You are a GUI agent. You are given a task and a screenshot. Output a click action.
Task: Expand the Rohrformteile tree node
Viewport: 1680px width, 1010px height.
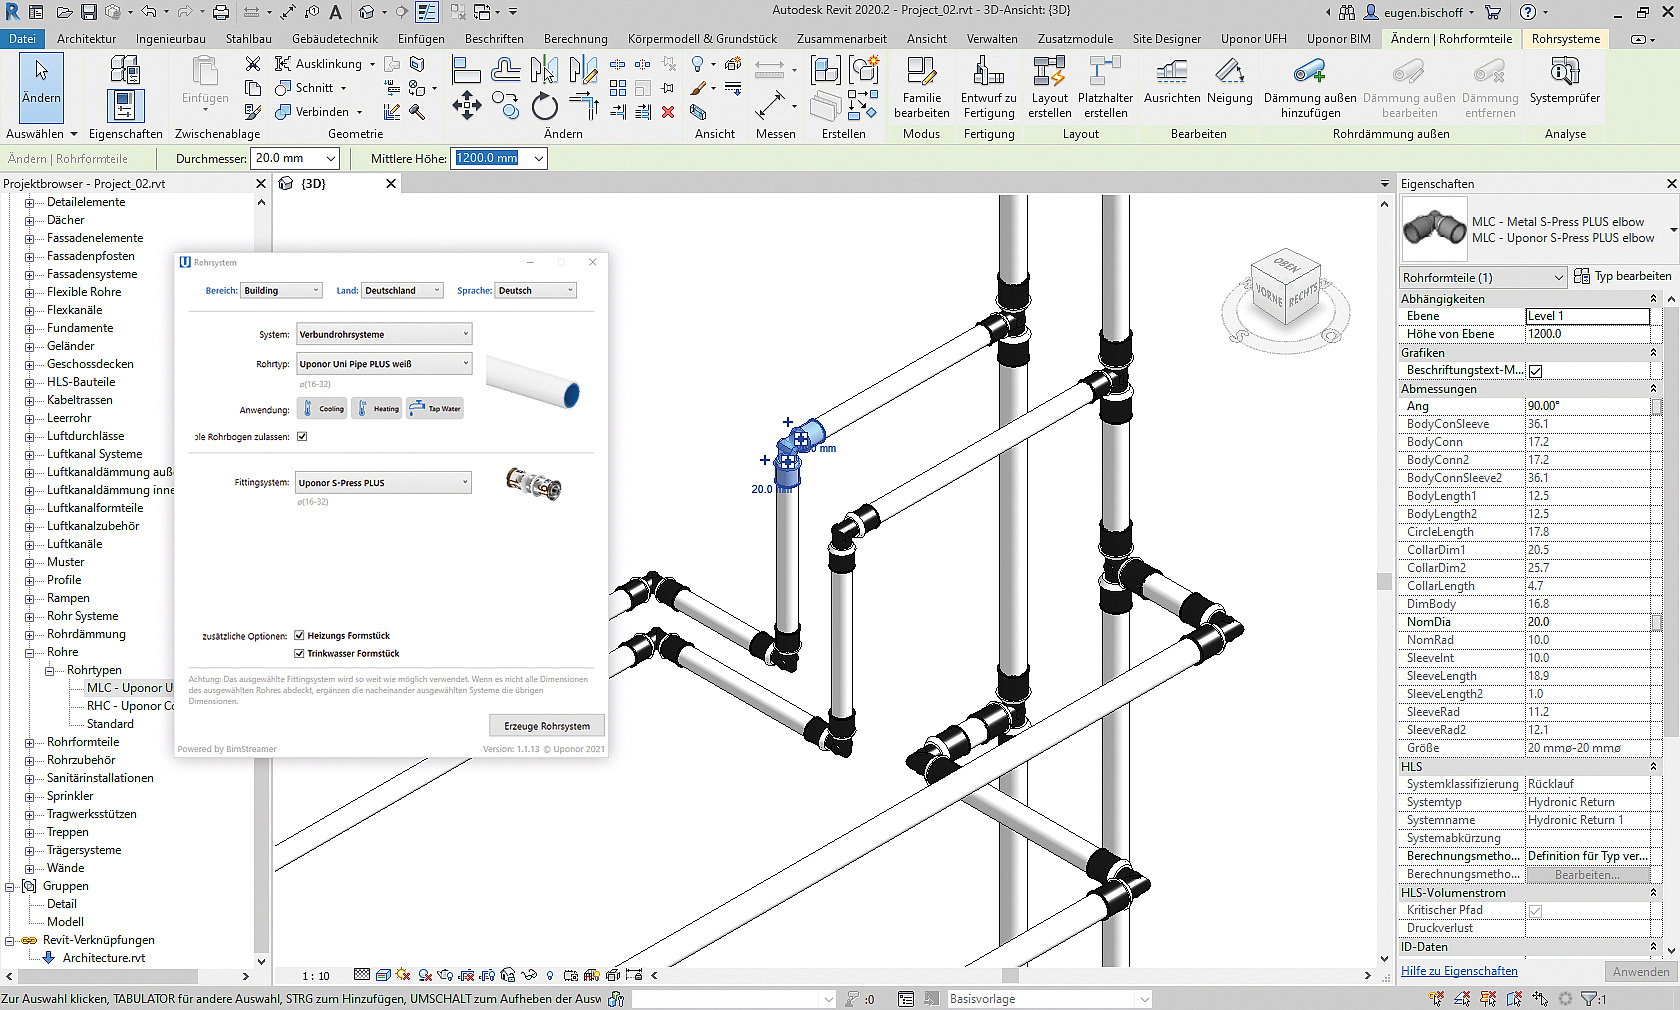pyautogui.click(x=30, y=742)
